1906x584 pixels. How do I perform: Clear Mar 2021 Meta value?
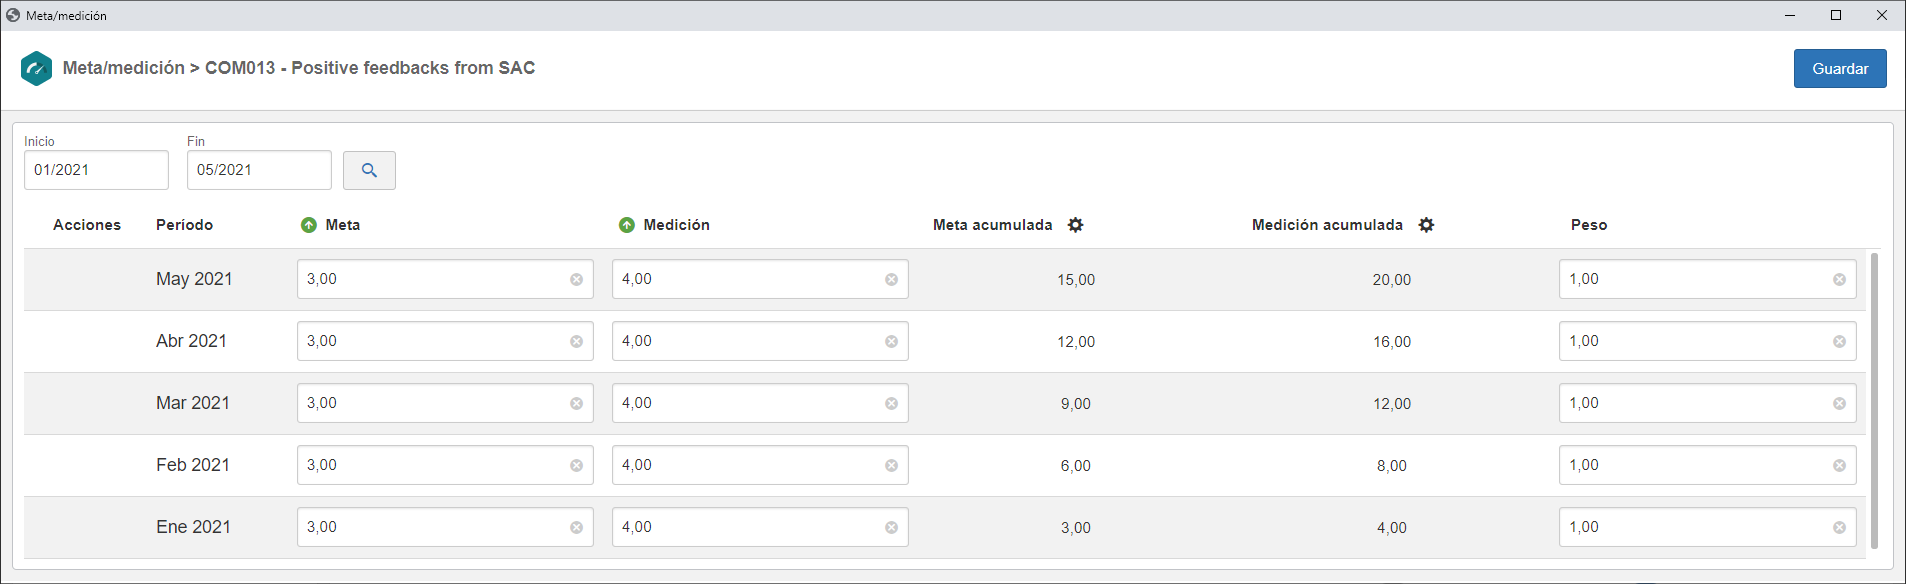point(577,404)
